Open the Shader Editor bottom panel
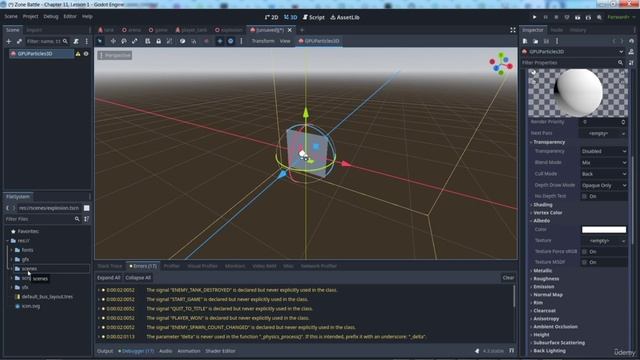 [220, 351]
